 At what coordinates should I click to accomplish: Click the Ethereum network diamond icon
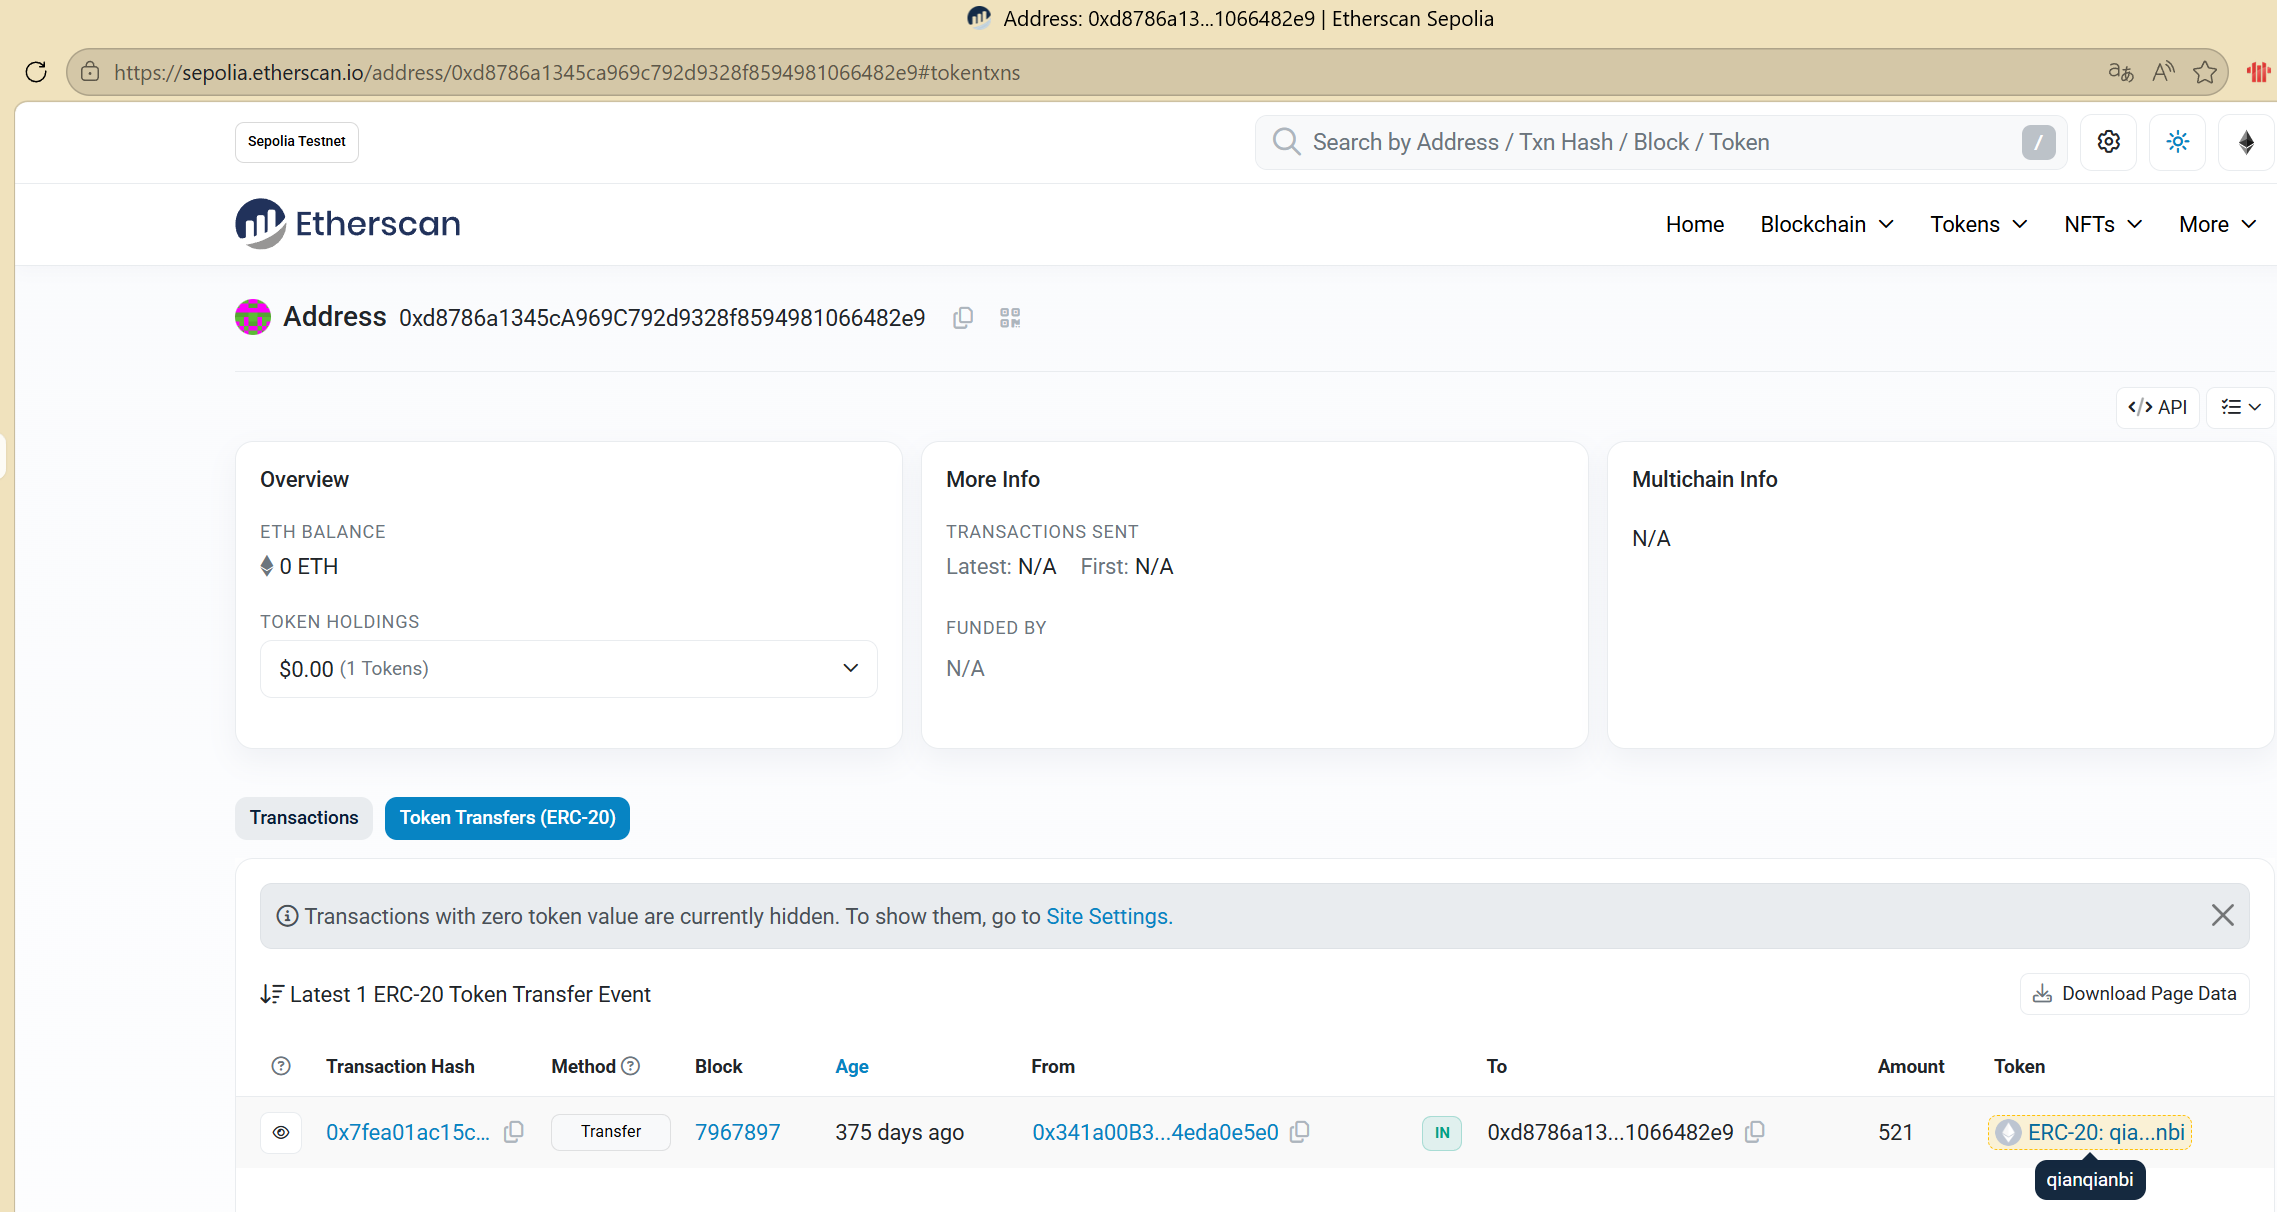click(2246, 142)
